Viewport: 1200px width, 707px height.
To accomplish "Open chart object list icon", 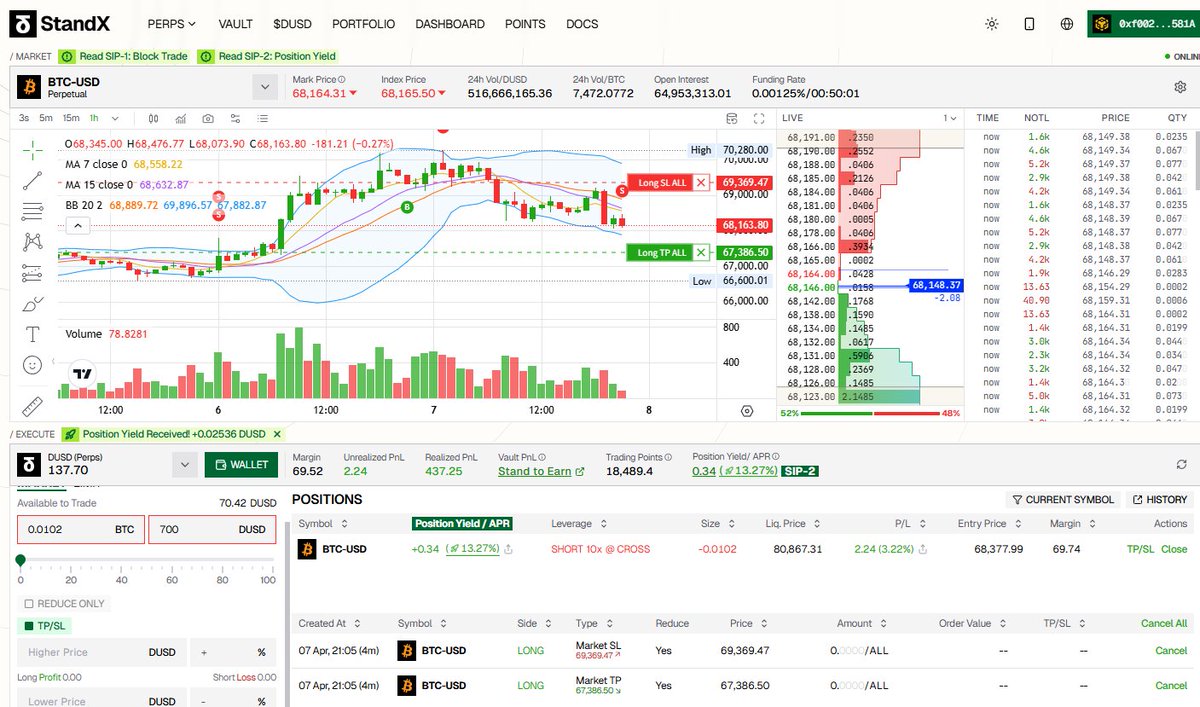I will [262, 118].
